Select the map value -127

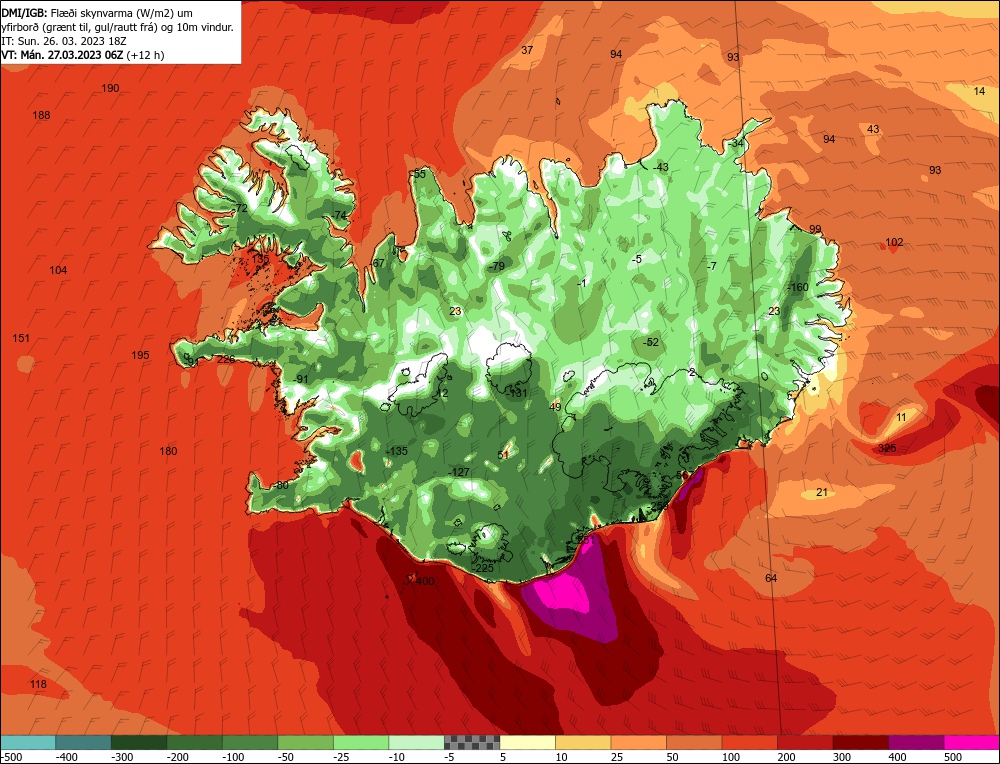point(459,472)
